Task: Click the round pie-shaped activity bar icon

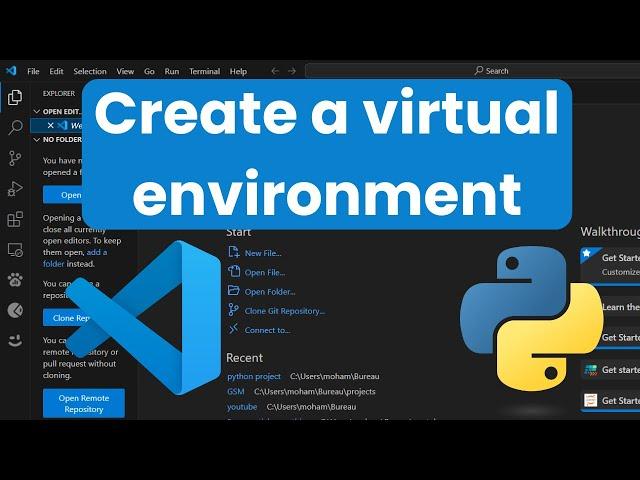Action: point(15,310)
